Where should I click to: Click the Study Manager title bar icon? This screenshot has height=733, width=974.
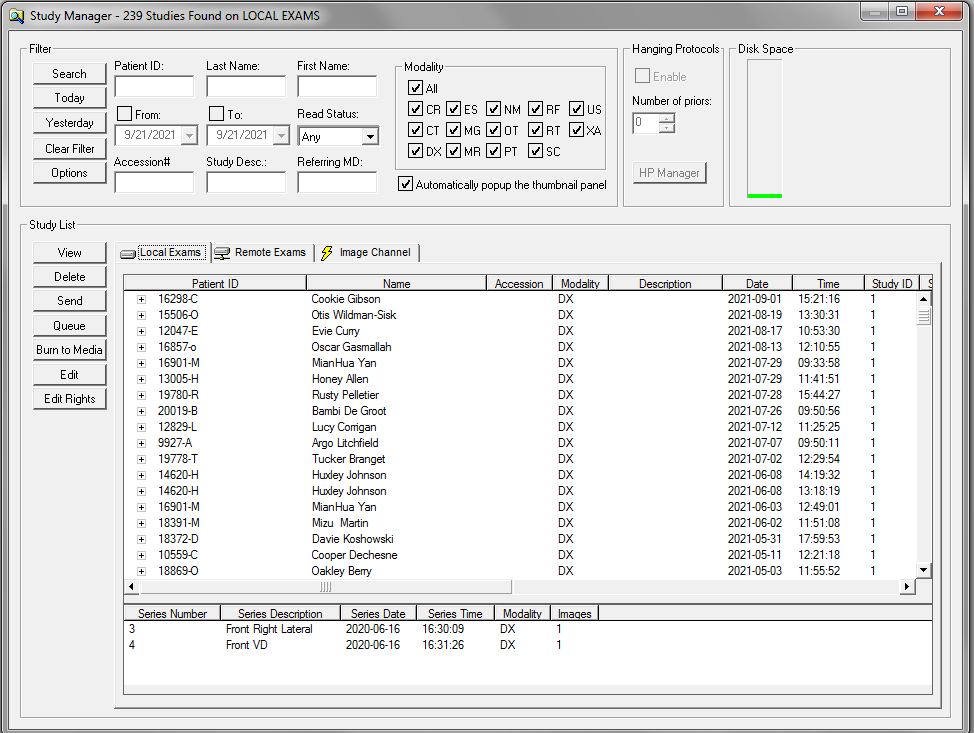pos(15,15)
